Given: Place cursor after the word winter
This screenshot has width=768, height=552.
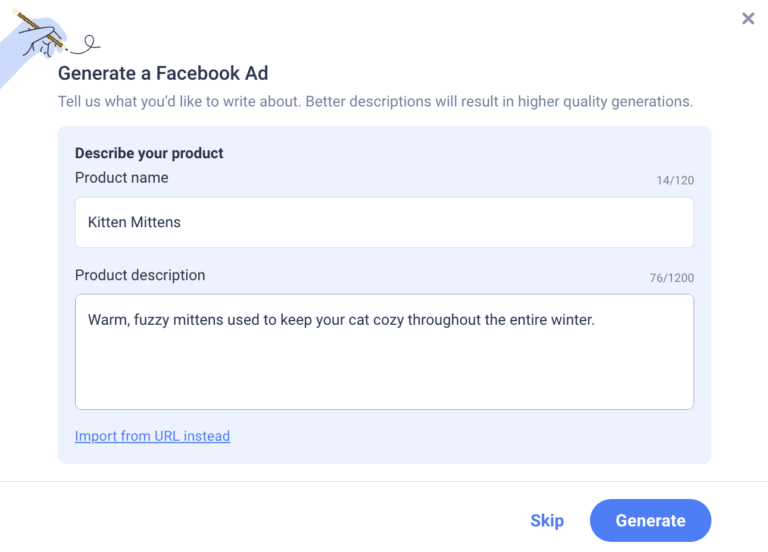Looking at the screenshot, I should 596,320.
